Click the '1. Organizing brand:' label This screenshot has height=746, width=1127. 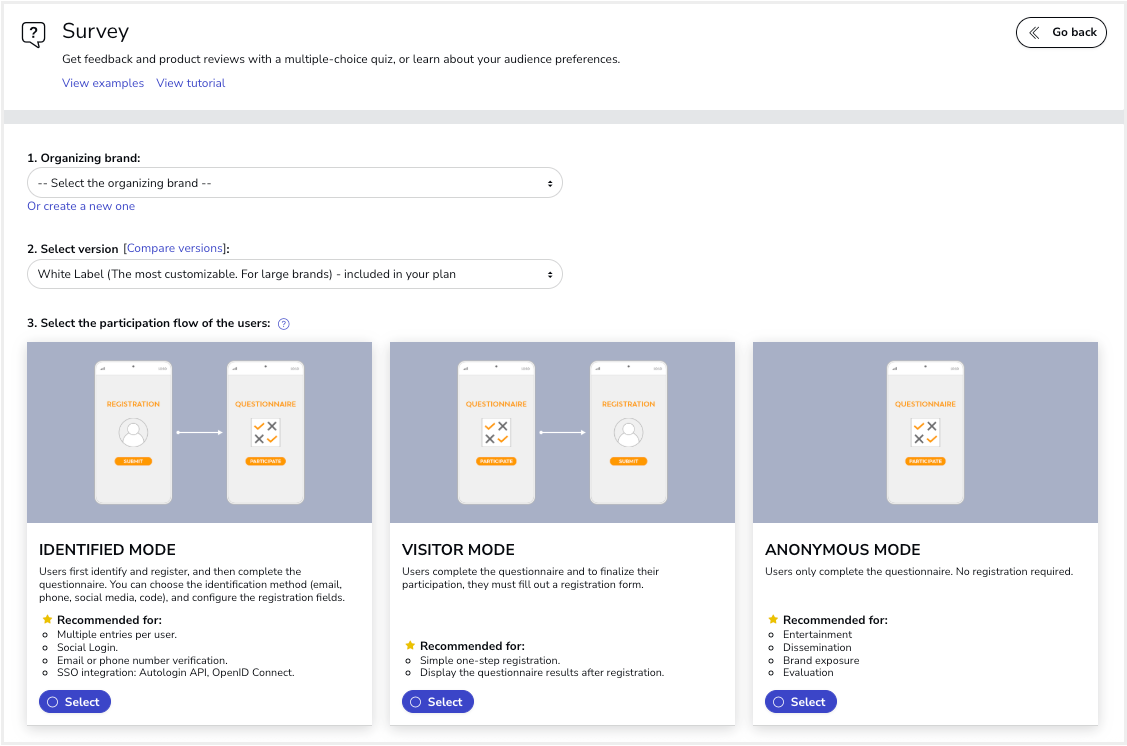(x=84, y=158)
